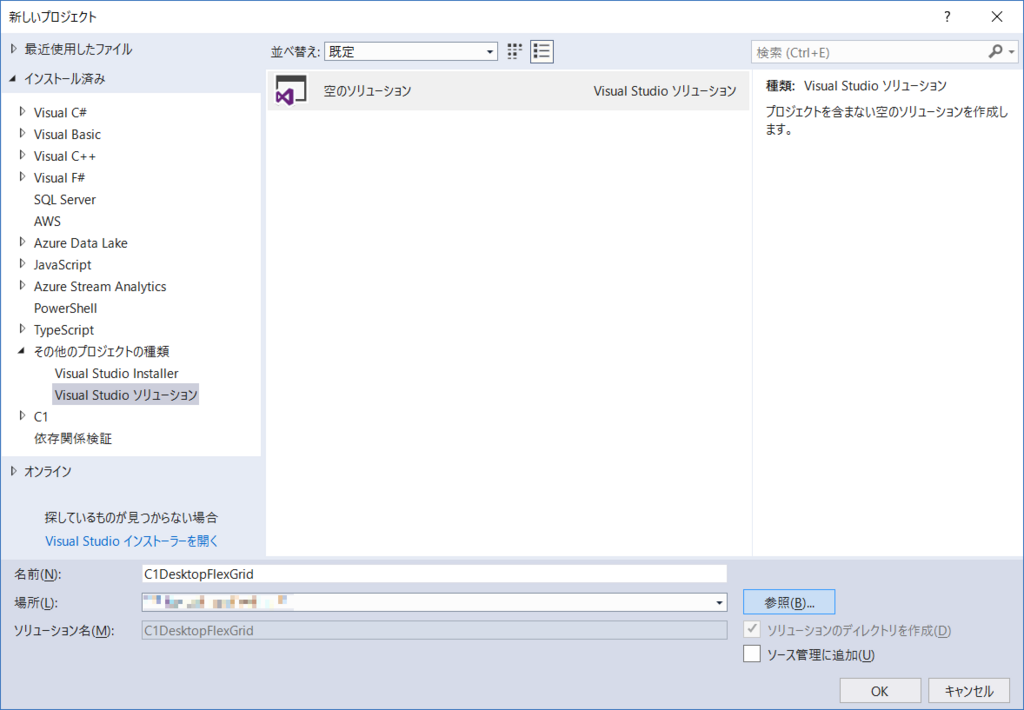Image resolution: width=1024 pixels, height=710 pixels.
Task: Switch to small icons view
Action: click(x=515, y=52)
